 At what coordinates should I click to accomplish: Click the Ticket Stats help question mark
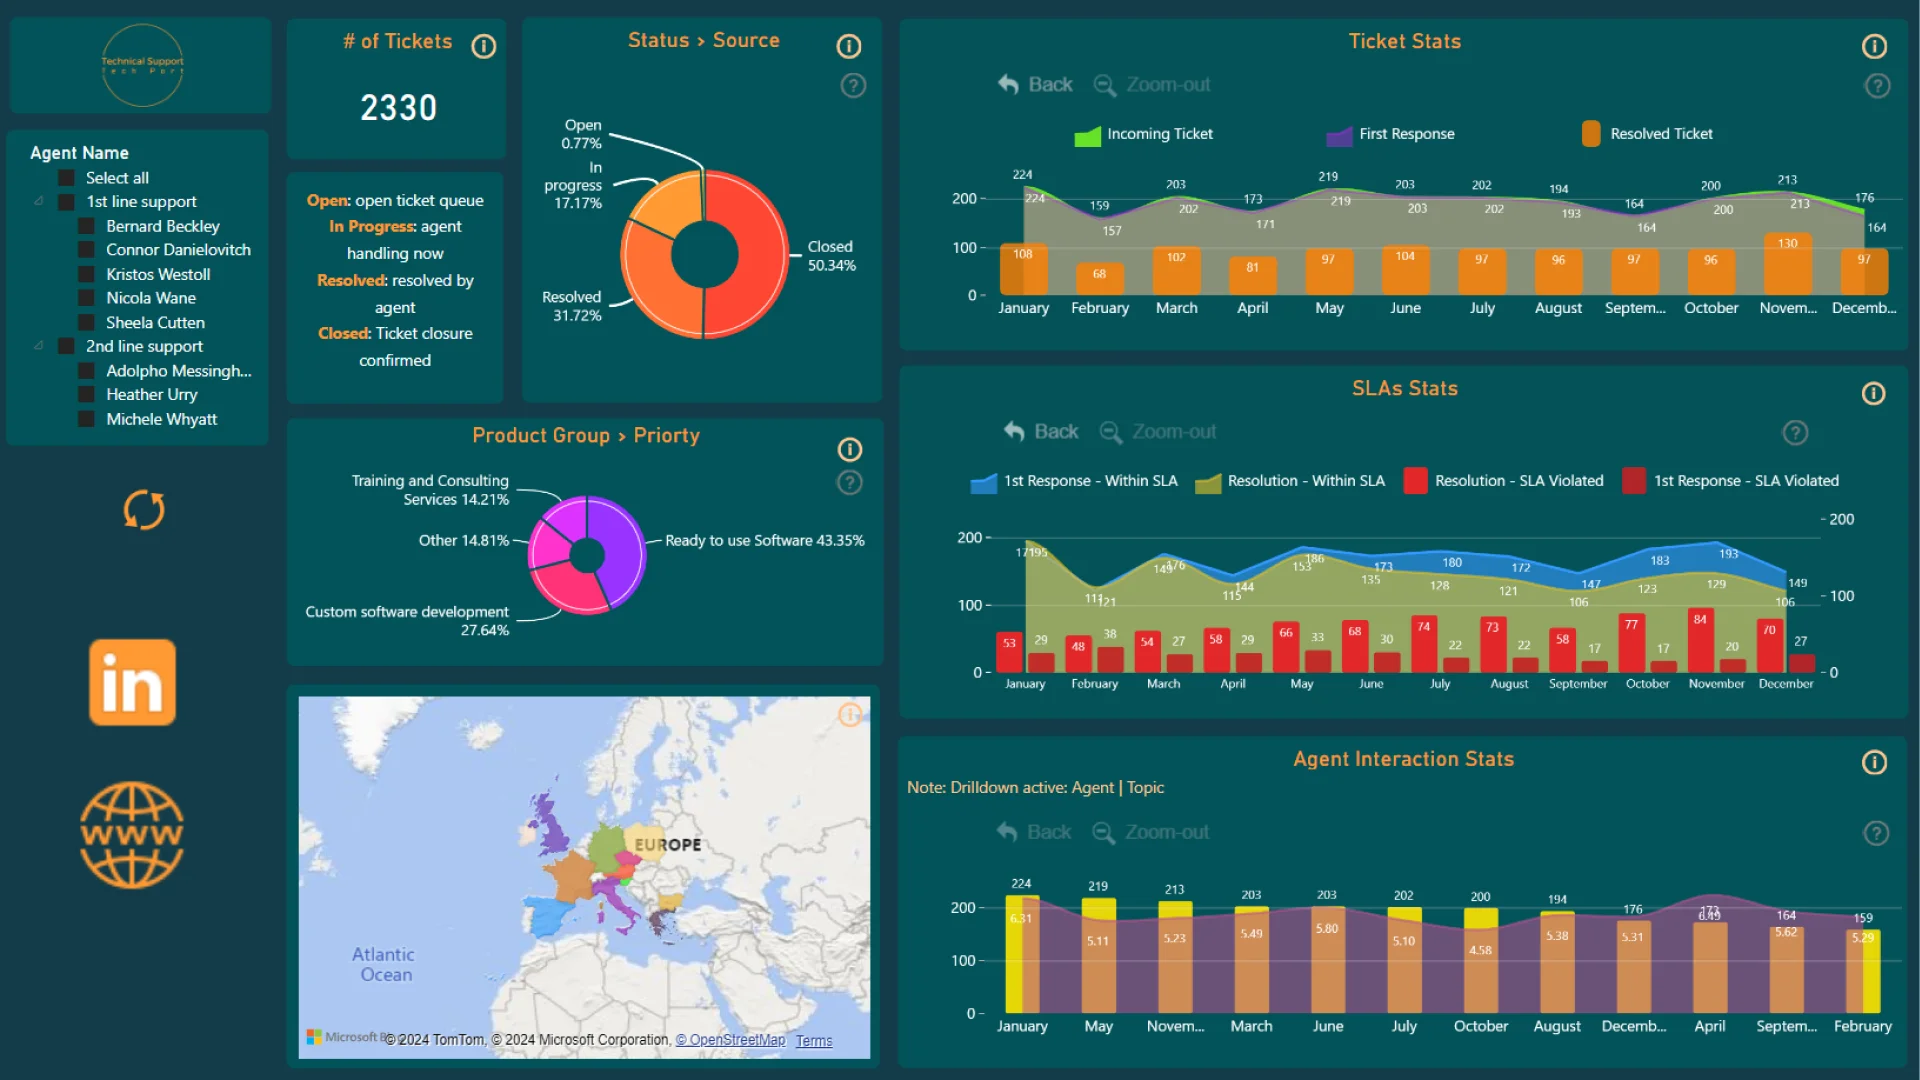point(1878,86)
